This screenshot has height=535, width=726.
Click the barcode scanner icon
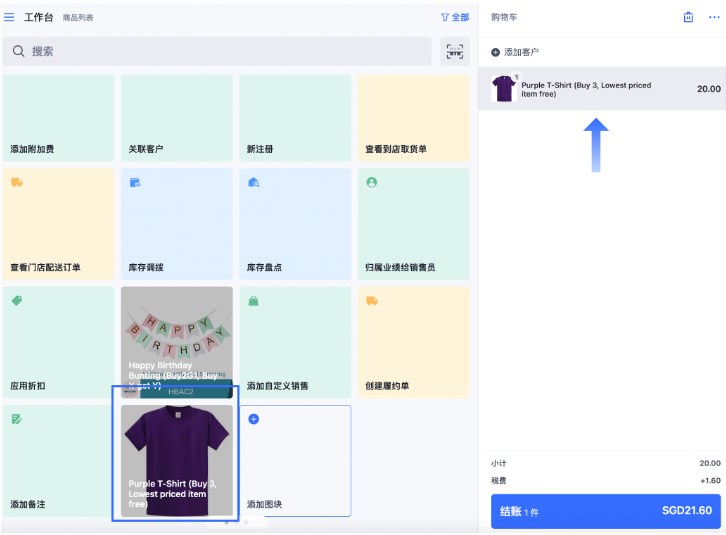(x=455, y=51)
